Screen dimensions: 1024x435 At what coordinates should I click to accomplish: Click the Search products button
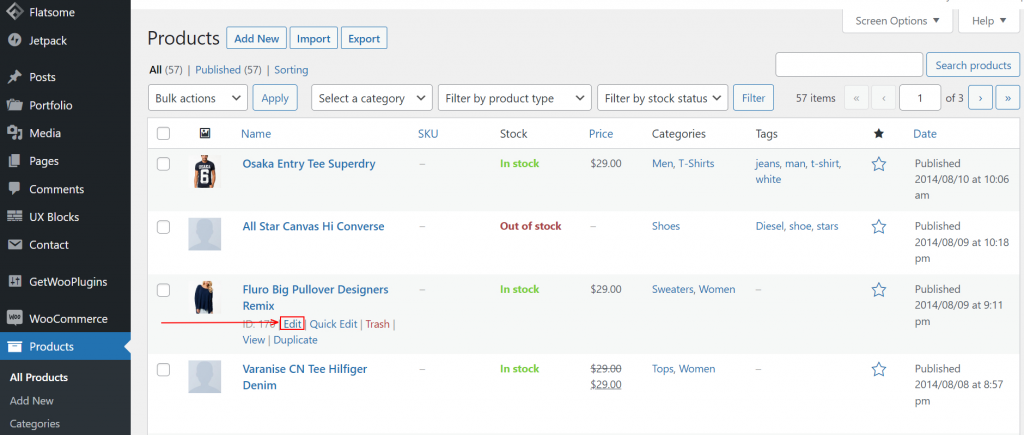tap(973, 65)
